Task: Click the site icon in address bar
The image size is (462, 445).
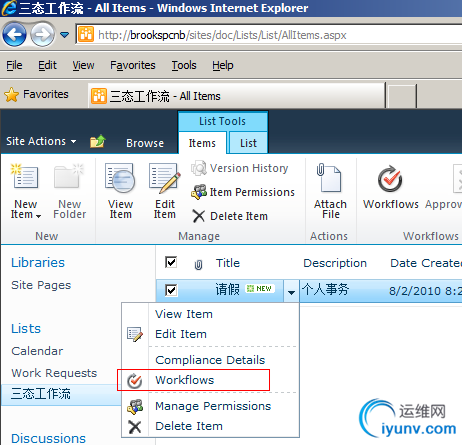Action: (86, 34)
